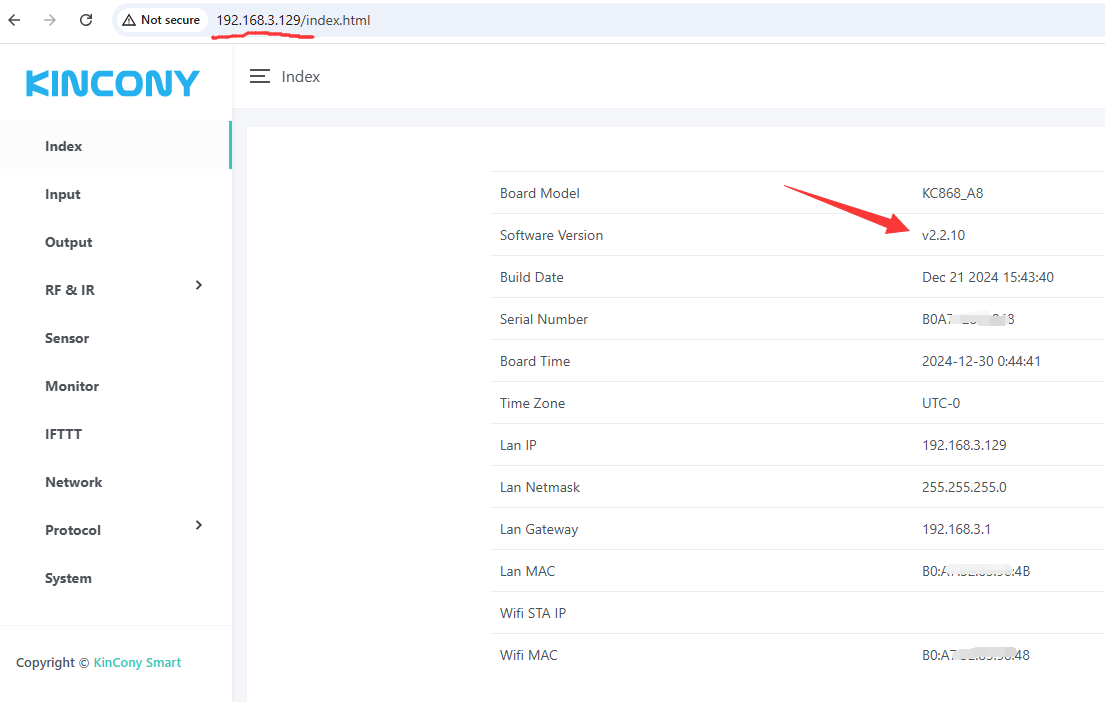This screenshot has width=1105, height=702.
Task: Open the Sensor page
Action: (x=67, y=338)
